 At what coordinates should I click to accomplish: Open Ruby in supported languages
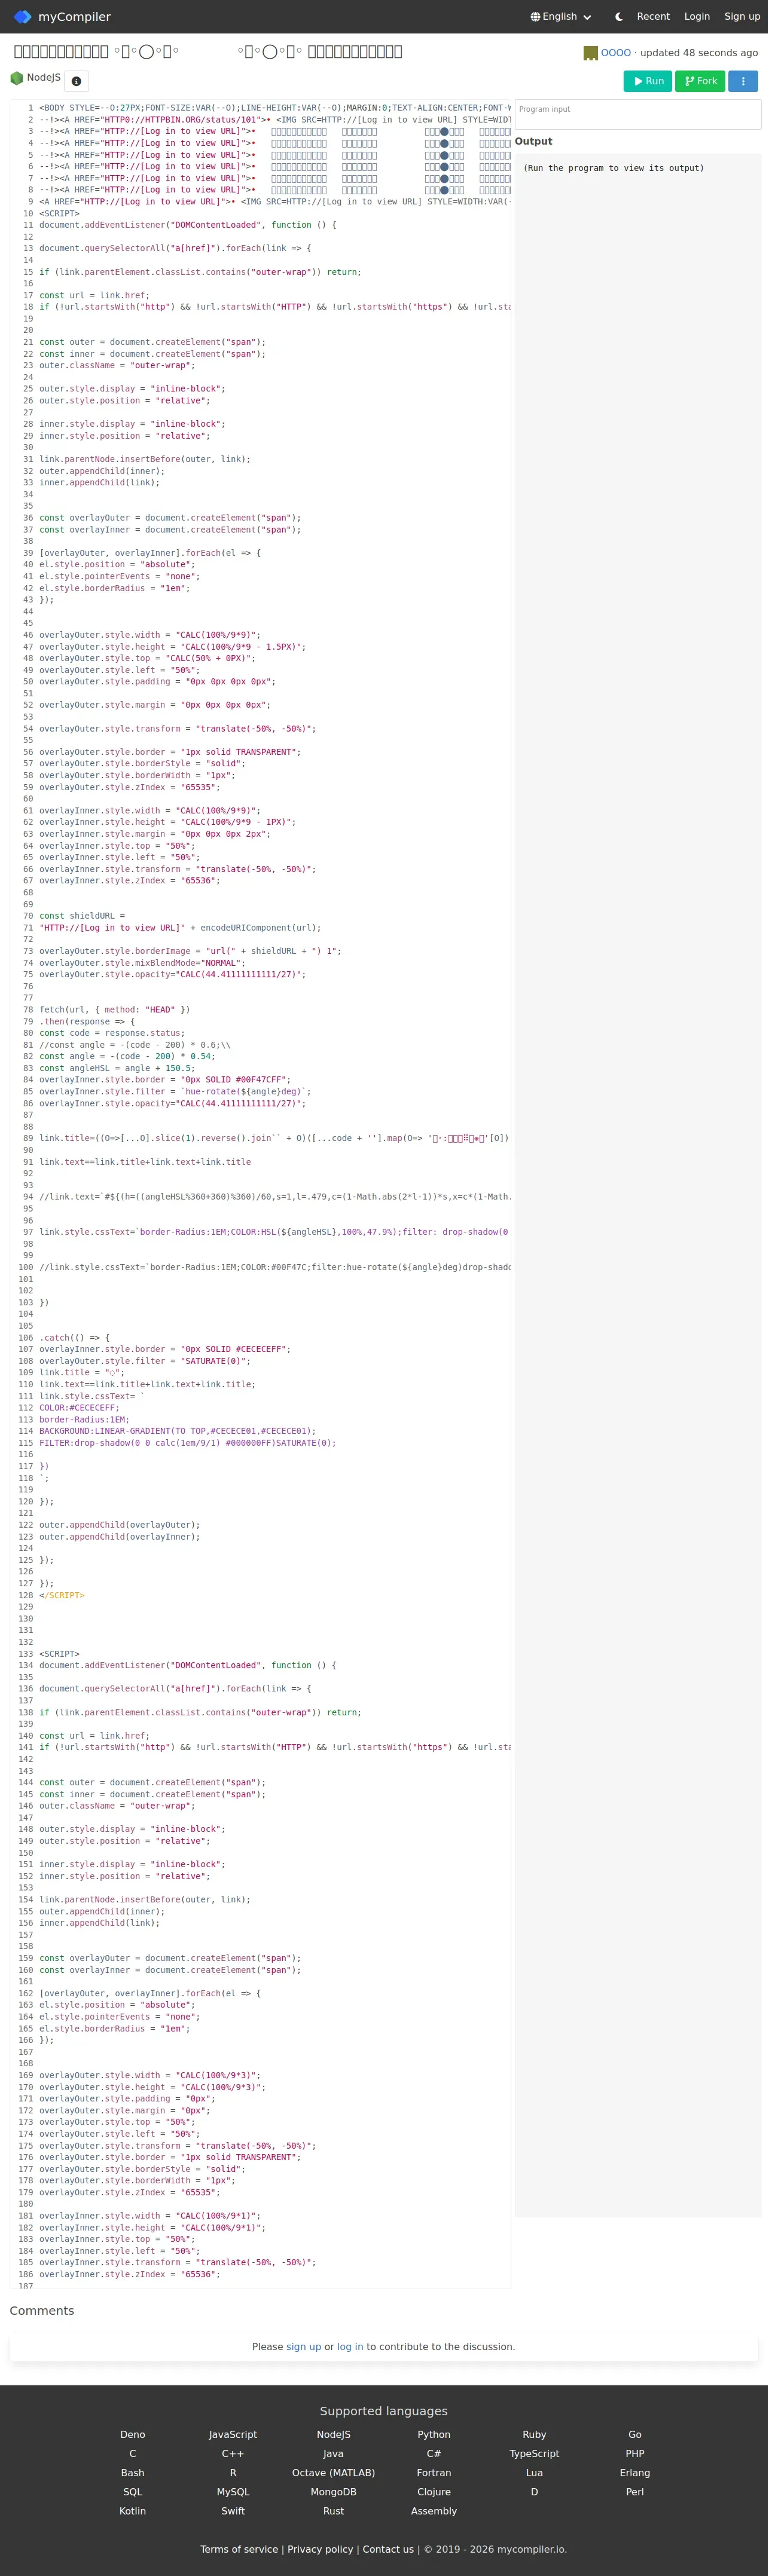(534, 2434)
